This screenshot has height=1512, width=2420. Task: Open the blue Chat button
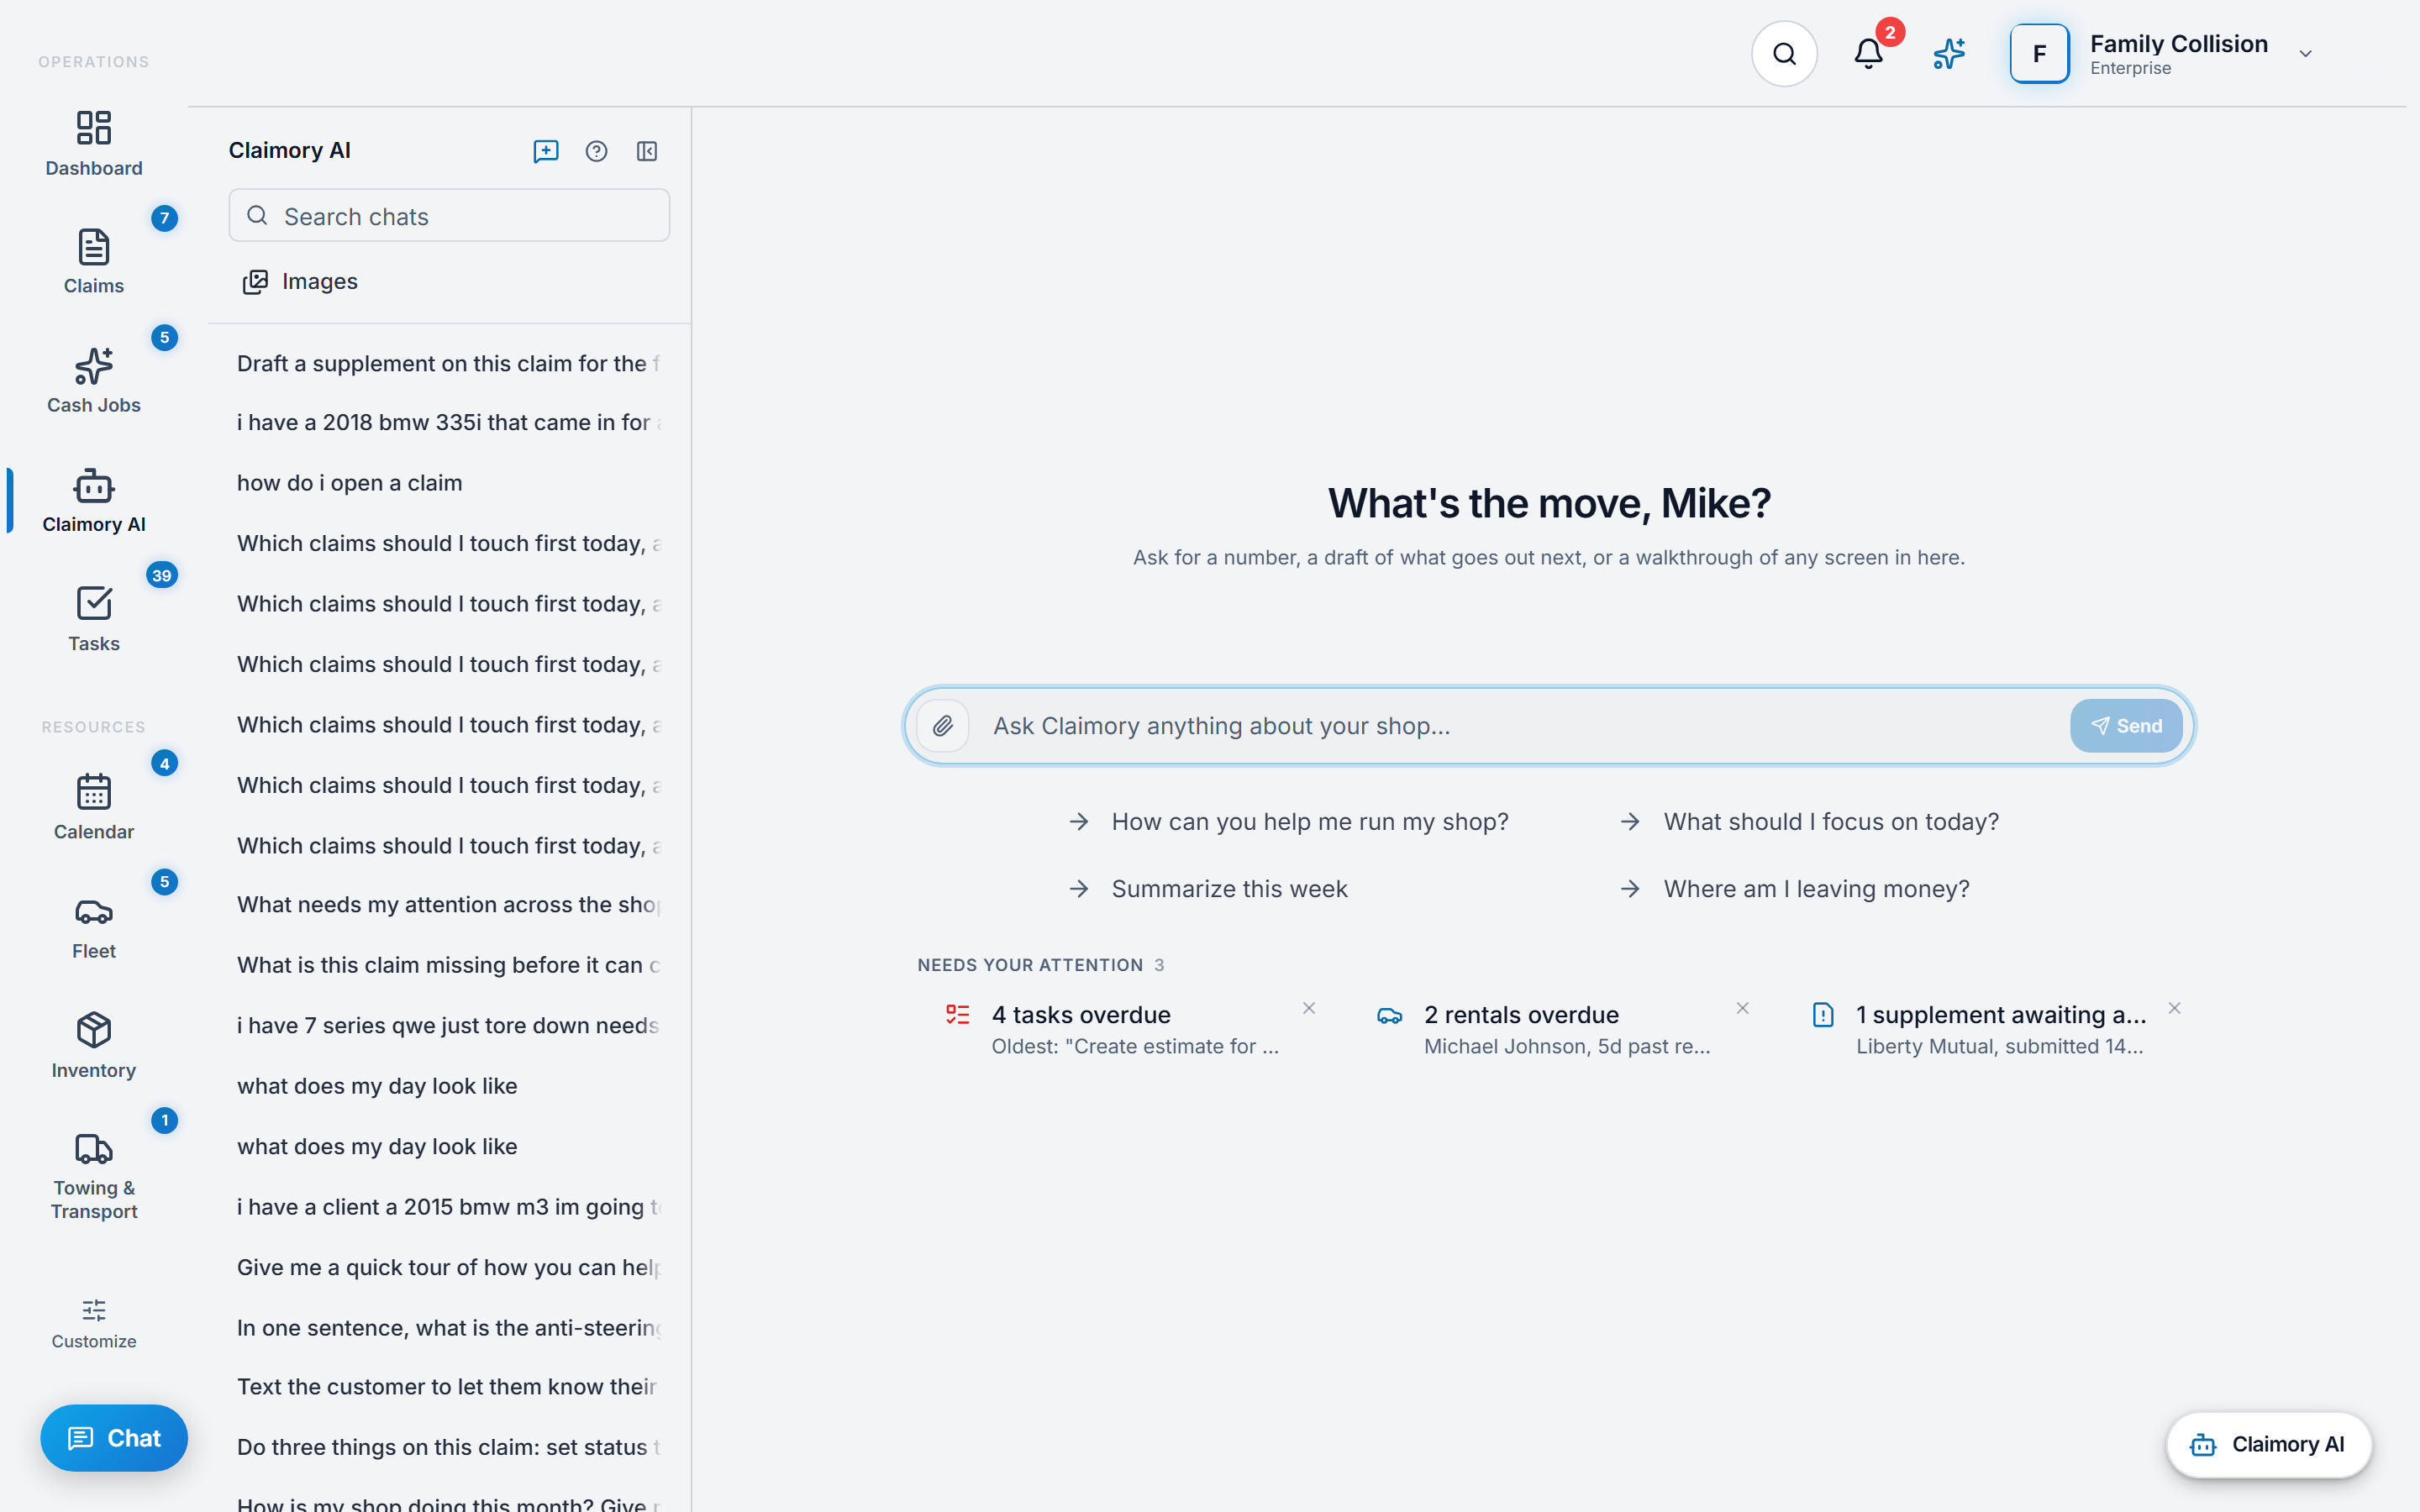(114, 1438)
